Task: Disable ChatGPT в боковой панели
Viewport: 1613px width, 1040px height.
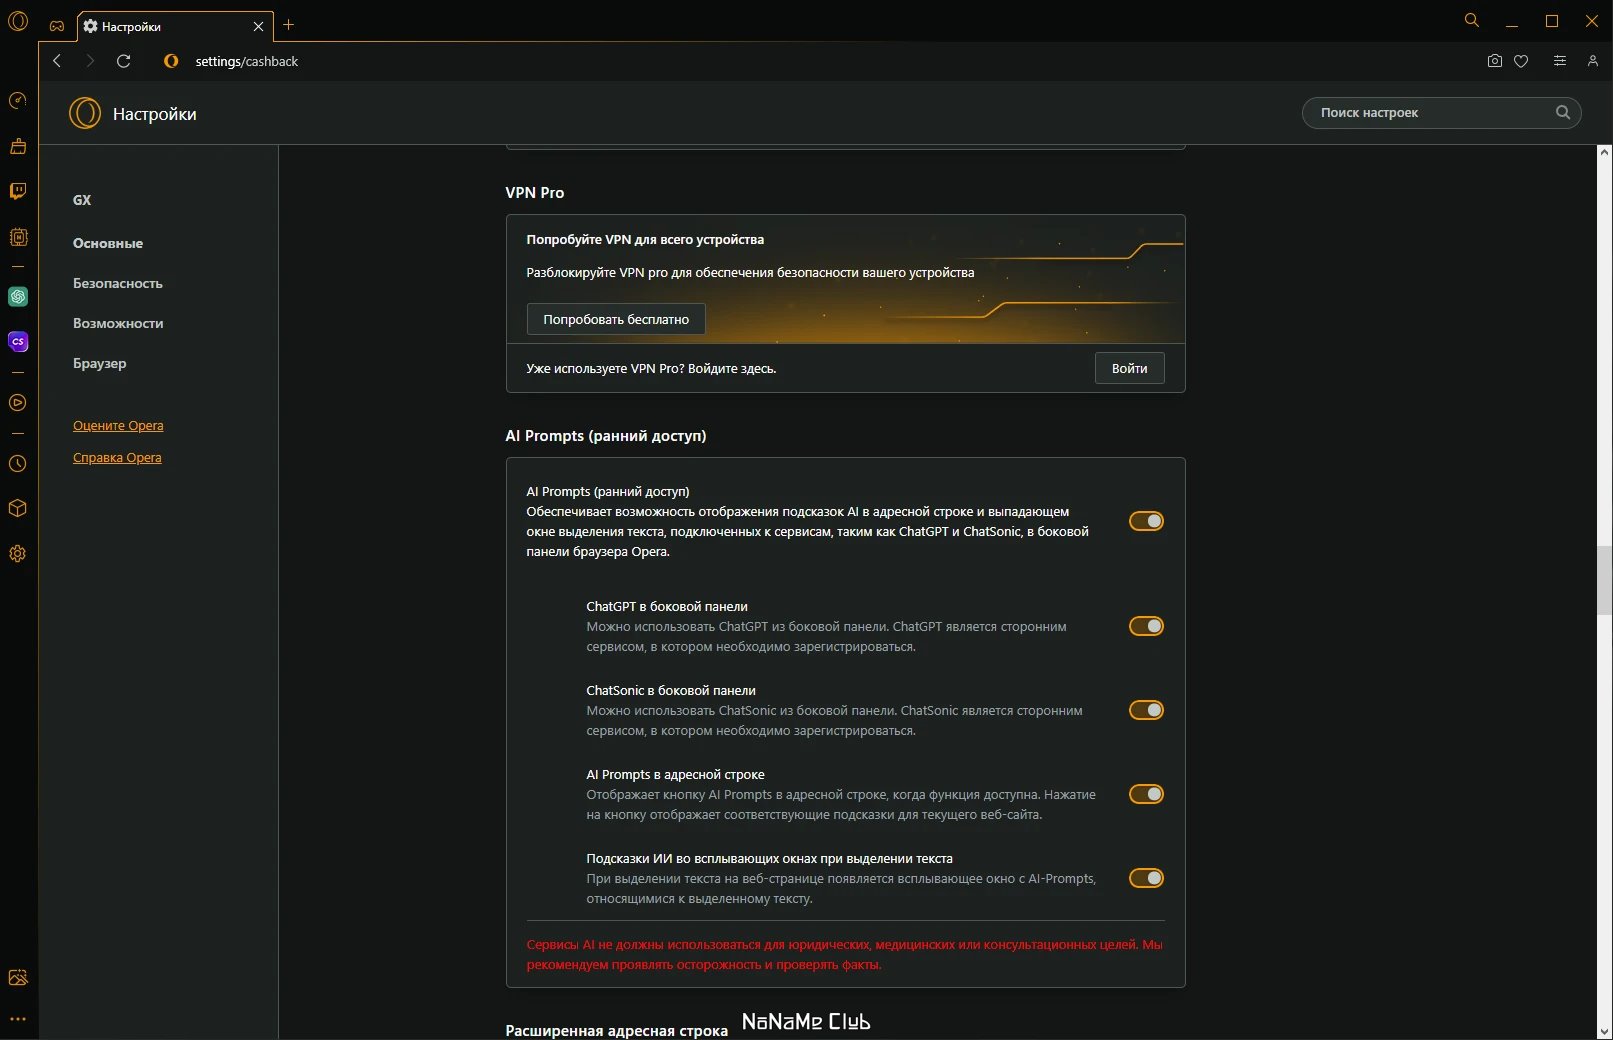Action: pos(1146,626)
